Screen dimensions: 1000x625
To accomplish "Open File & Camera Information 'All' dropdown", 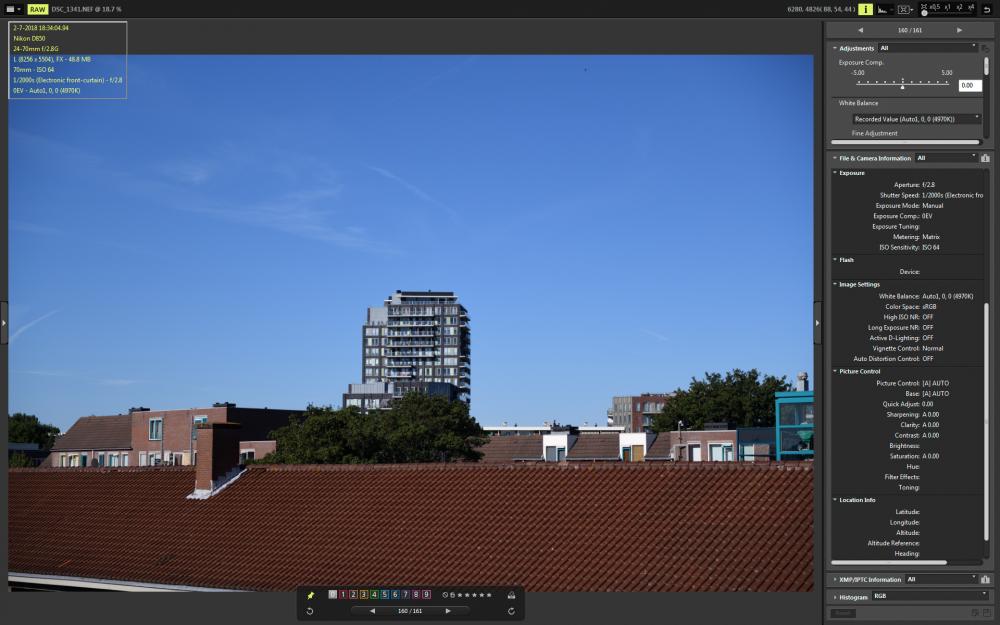I will click(946, 158).
